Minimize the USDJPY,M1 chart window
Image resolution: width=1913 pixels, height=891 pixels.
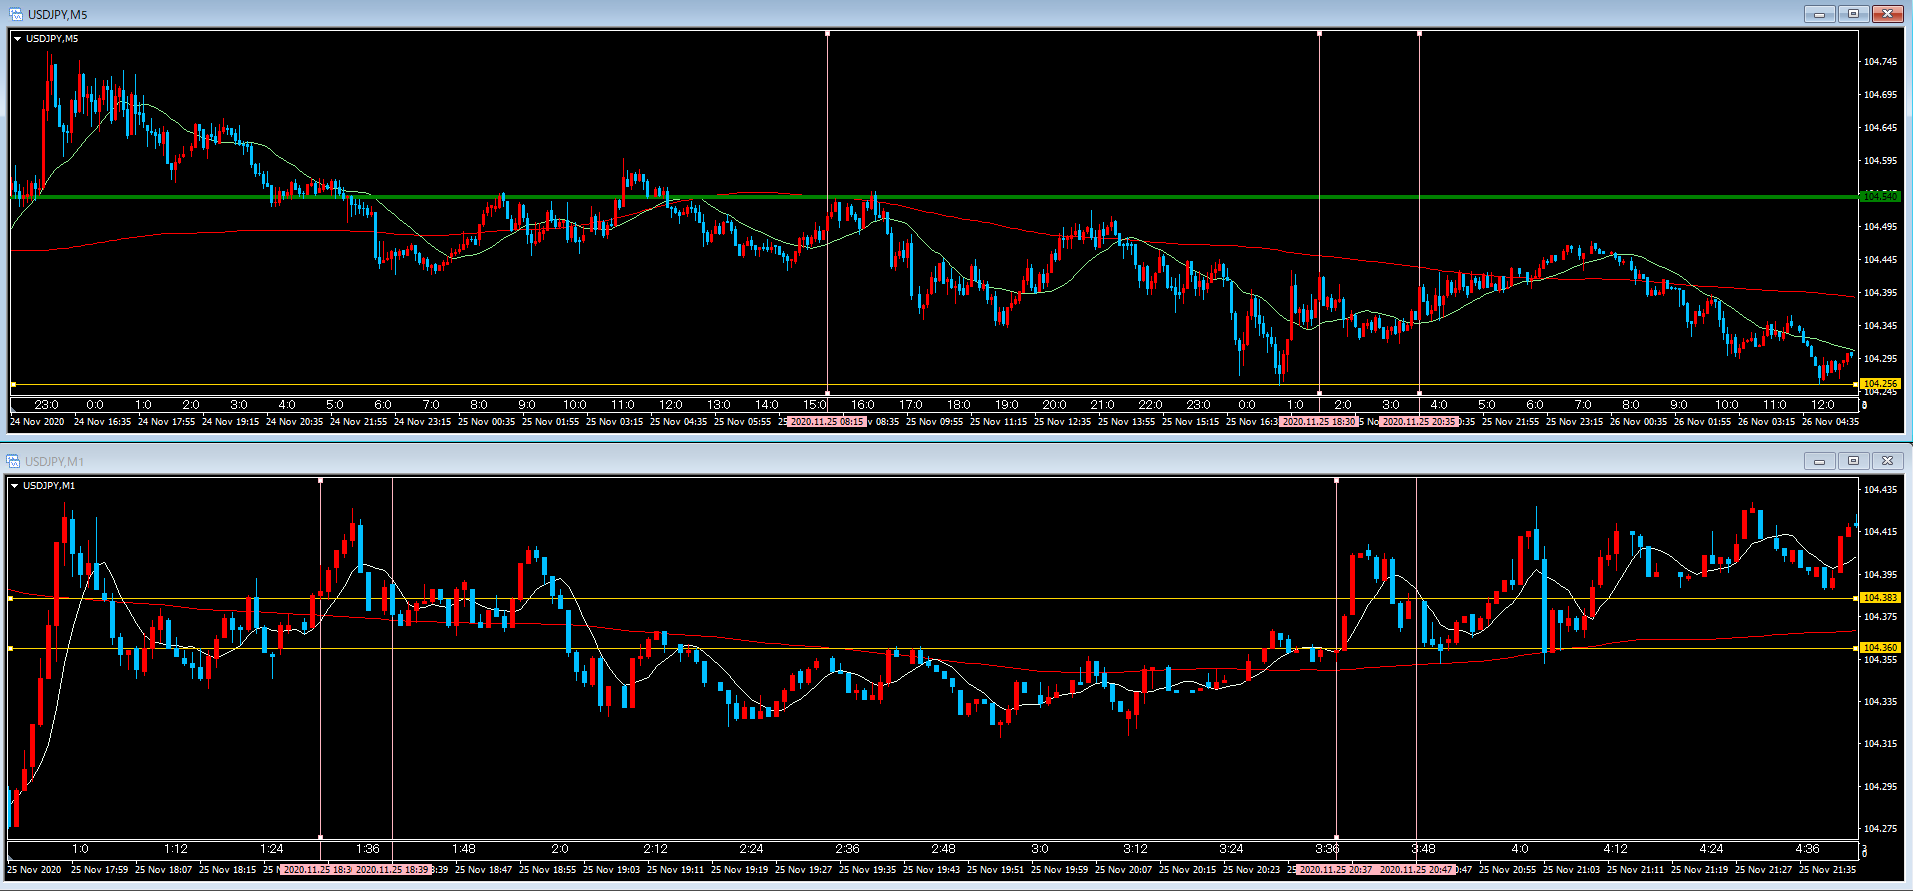[1819, 461]
